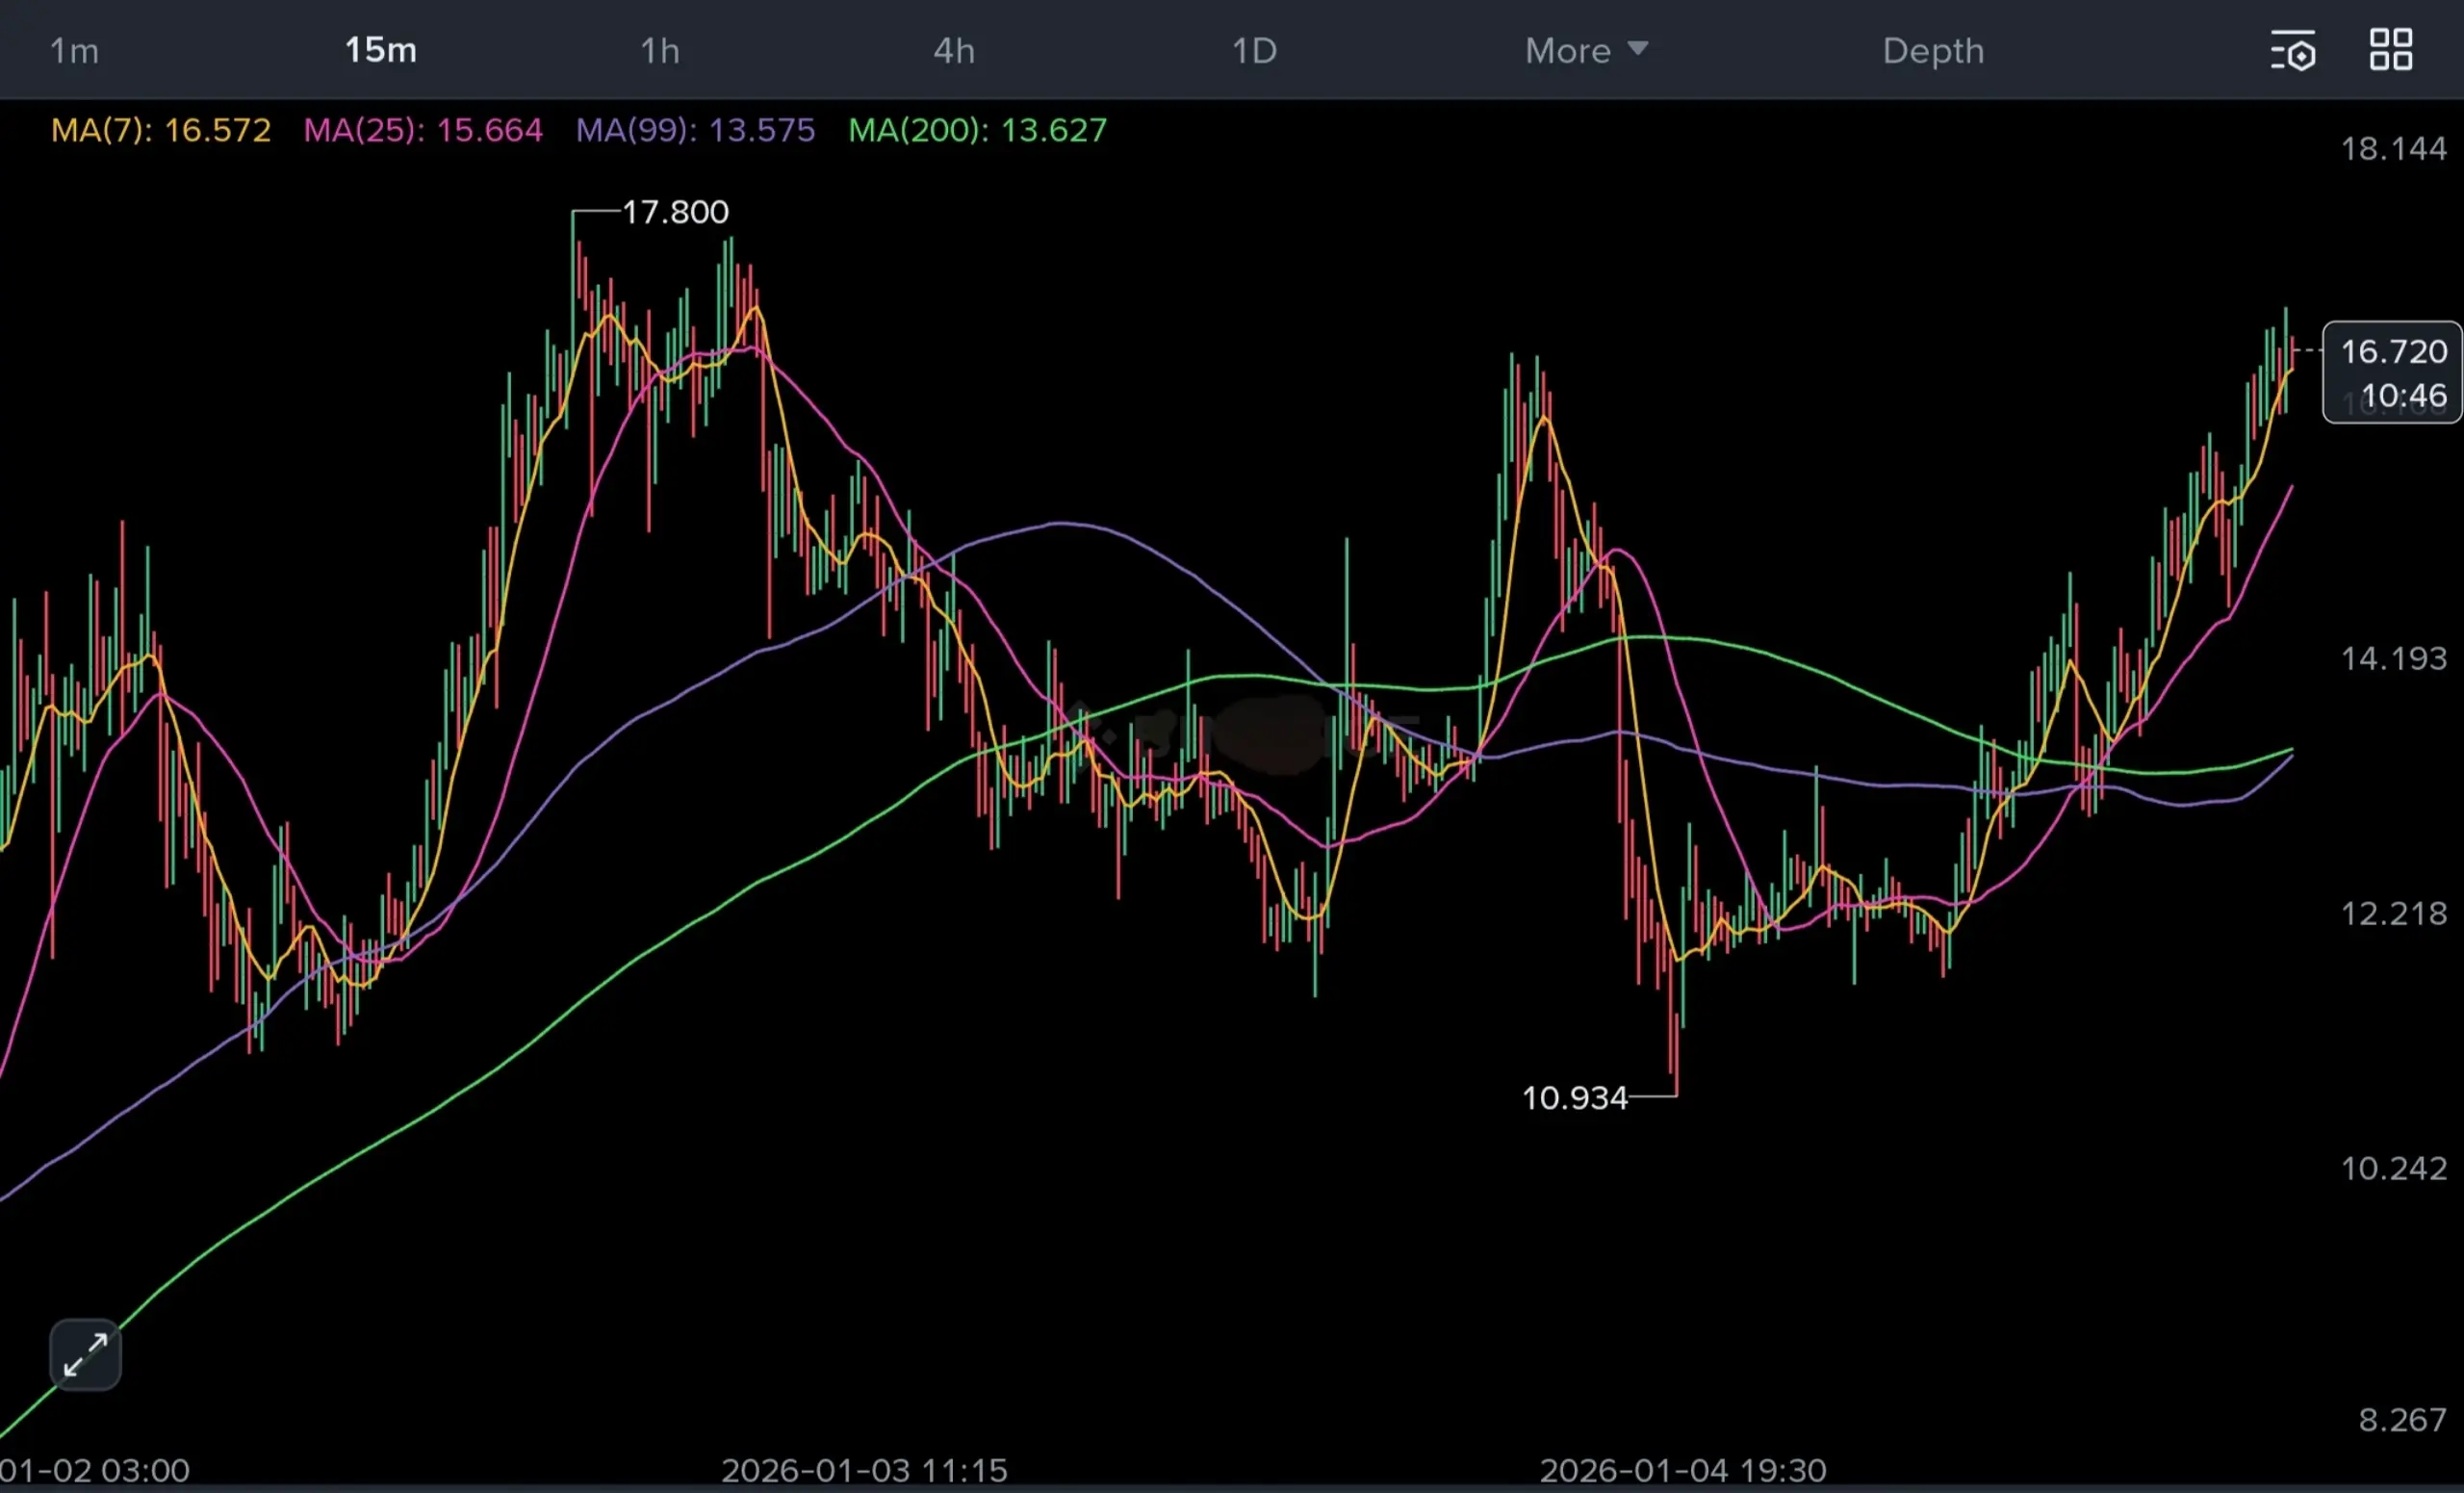Viewport: 2464px width, 1493px height.
Task: Select the 4h timeframe
Action: (x=954, y=51)
